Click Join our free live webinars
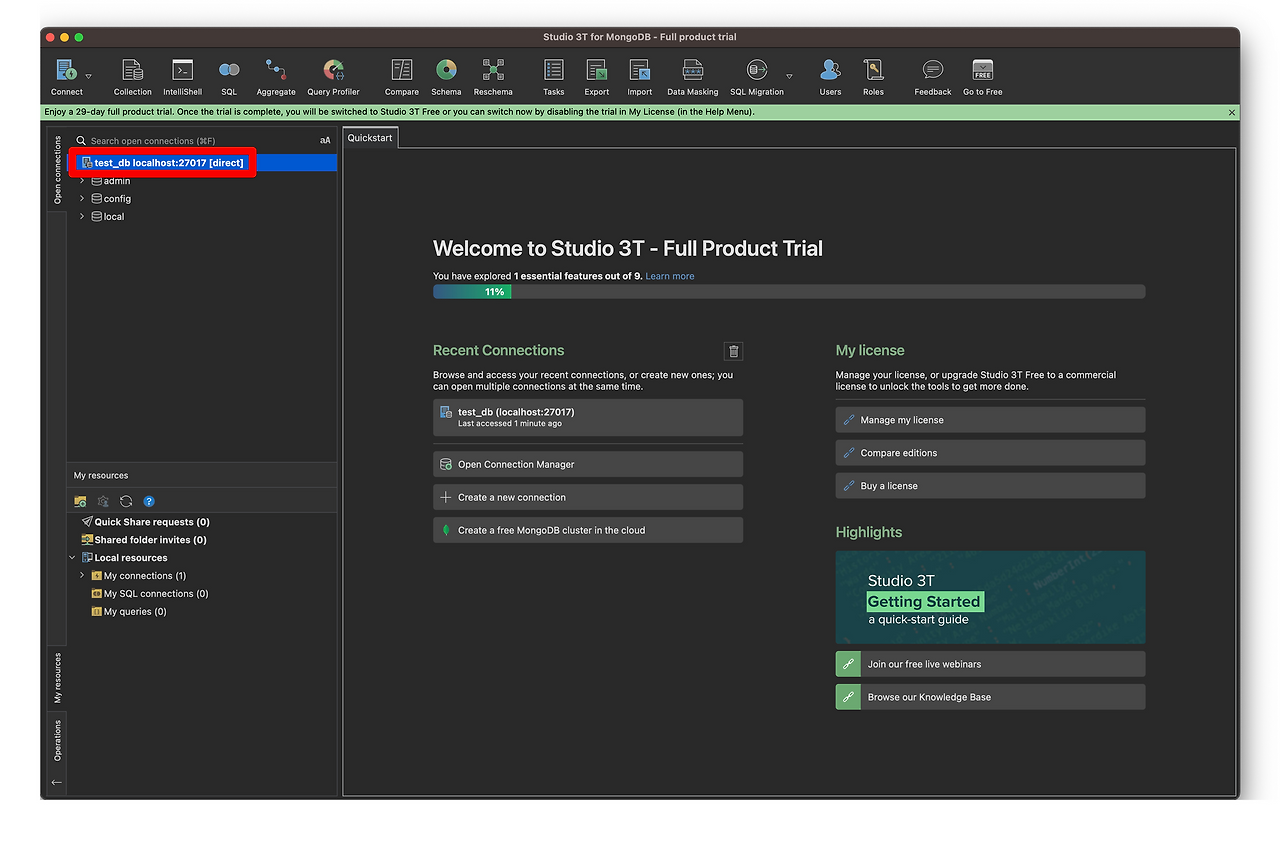1280x853 pixels. [x=991, y=664]
